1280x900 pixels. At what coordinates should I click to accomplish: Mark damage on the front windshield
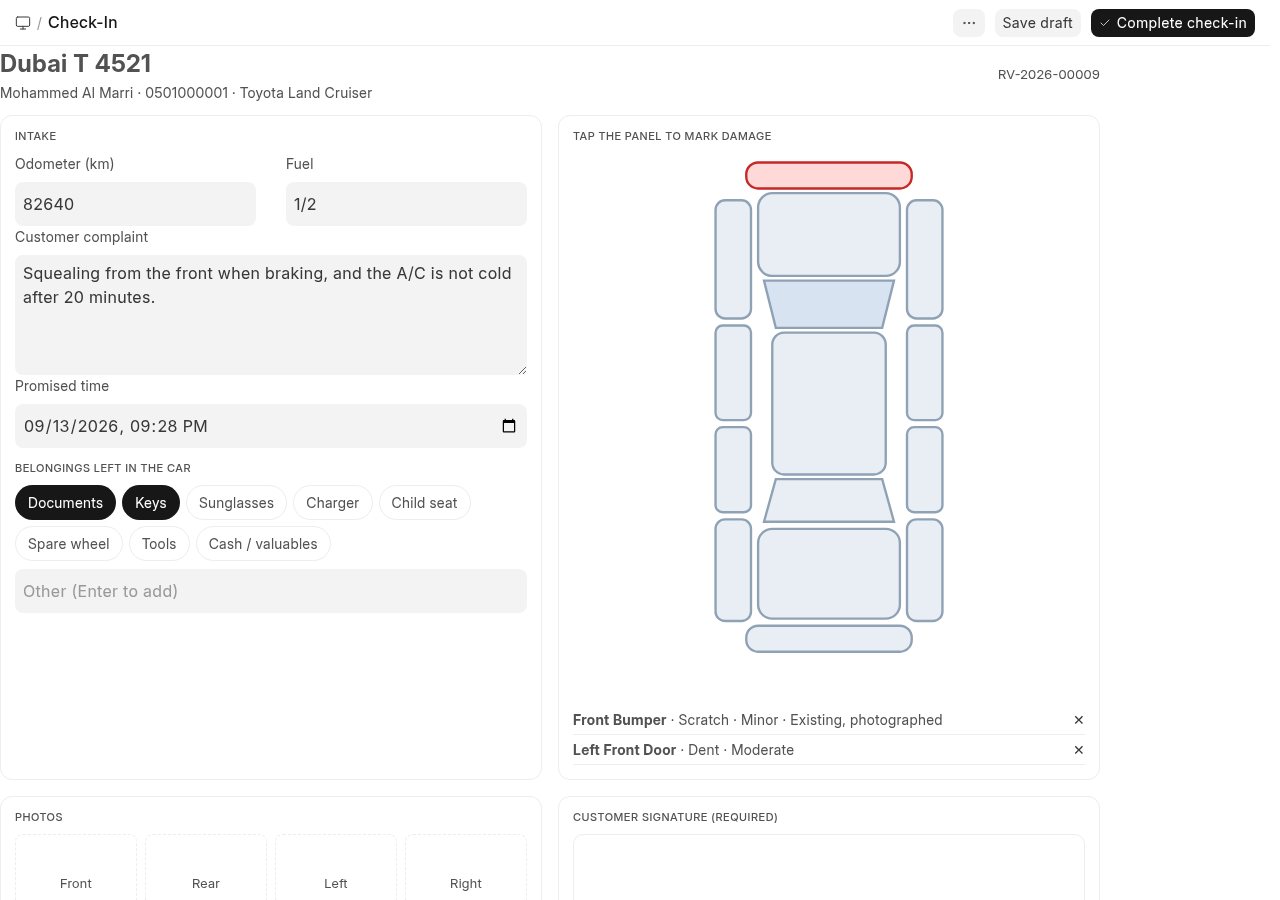(829, 304)
